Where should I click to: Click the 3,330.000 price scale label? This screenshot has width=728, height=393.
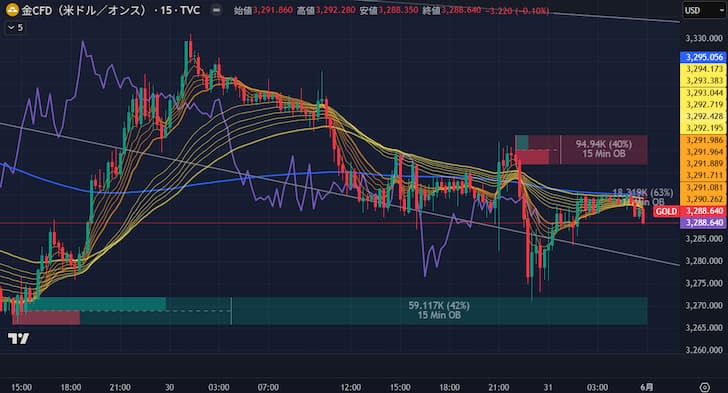coord(704,39)
